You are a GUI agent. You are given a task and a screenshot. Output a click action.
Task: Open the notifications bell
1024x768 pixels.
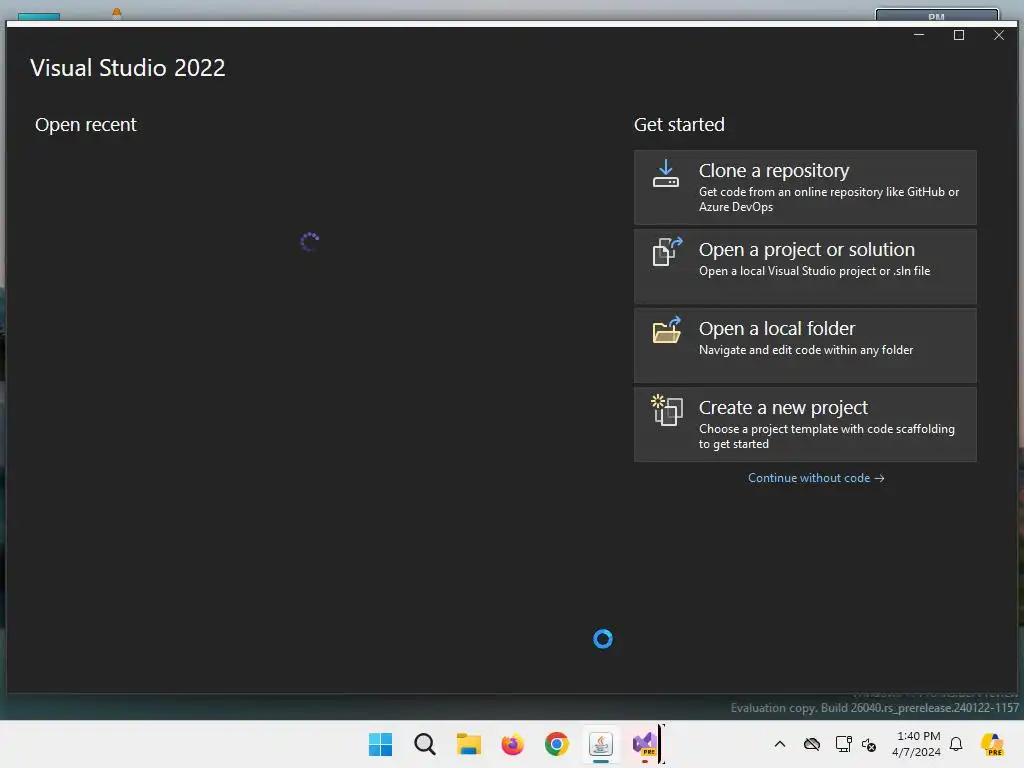coord(956,744)
